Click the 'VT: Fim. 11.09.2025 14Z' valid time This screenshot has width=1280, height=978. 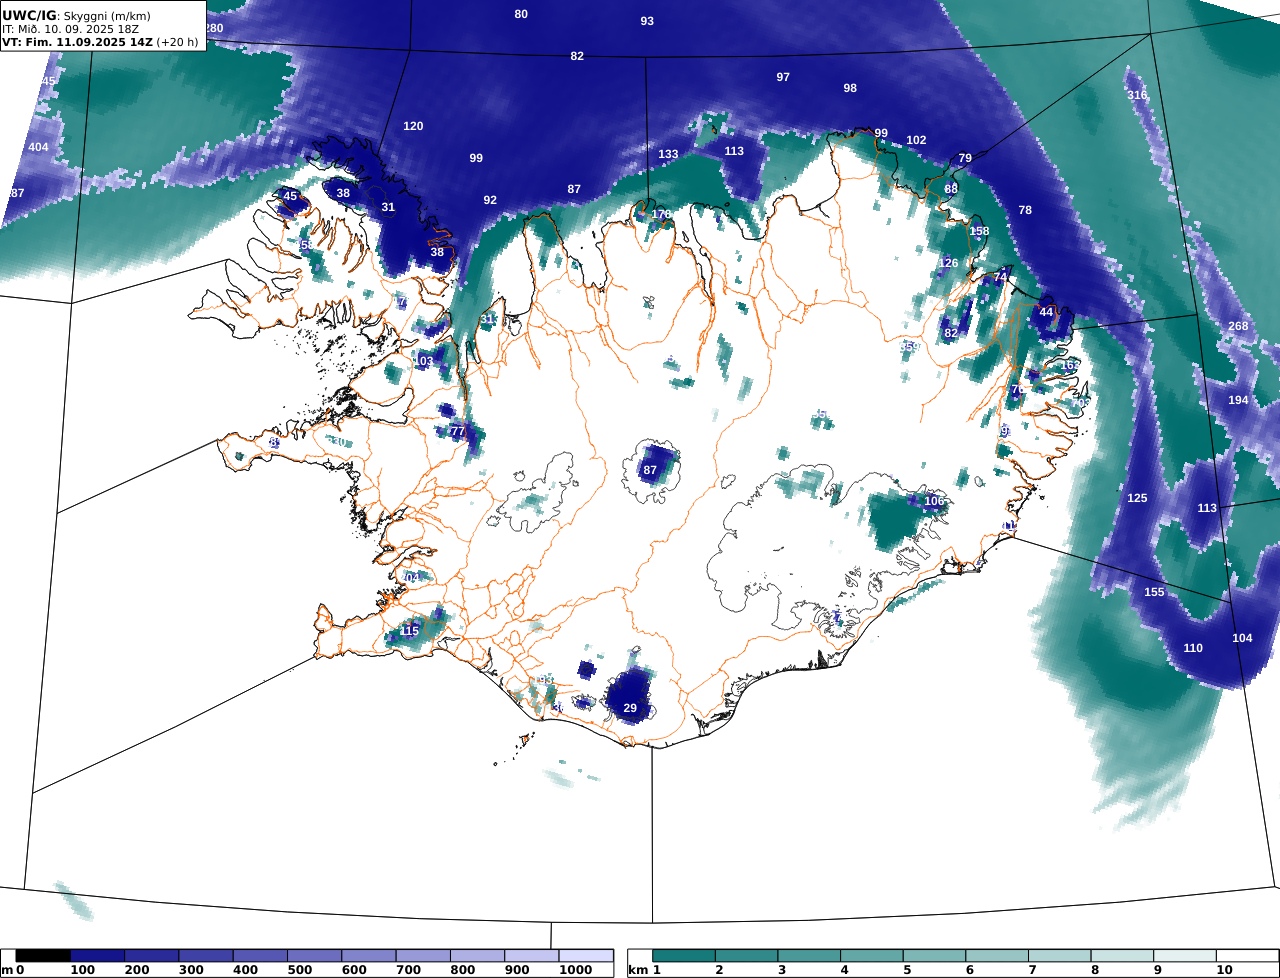(x=77, y=42)
